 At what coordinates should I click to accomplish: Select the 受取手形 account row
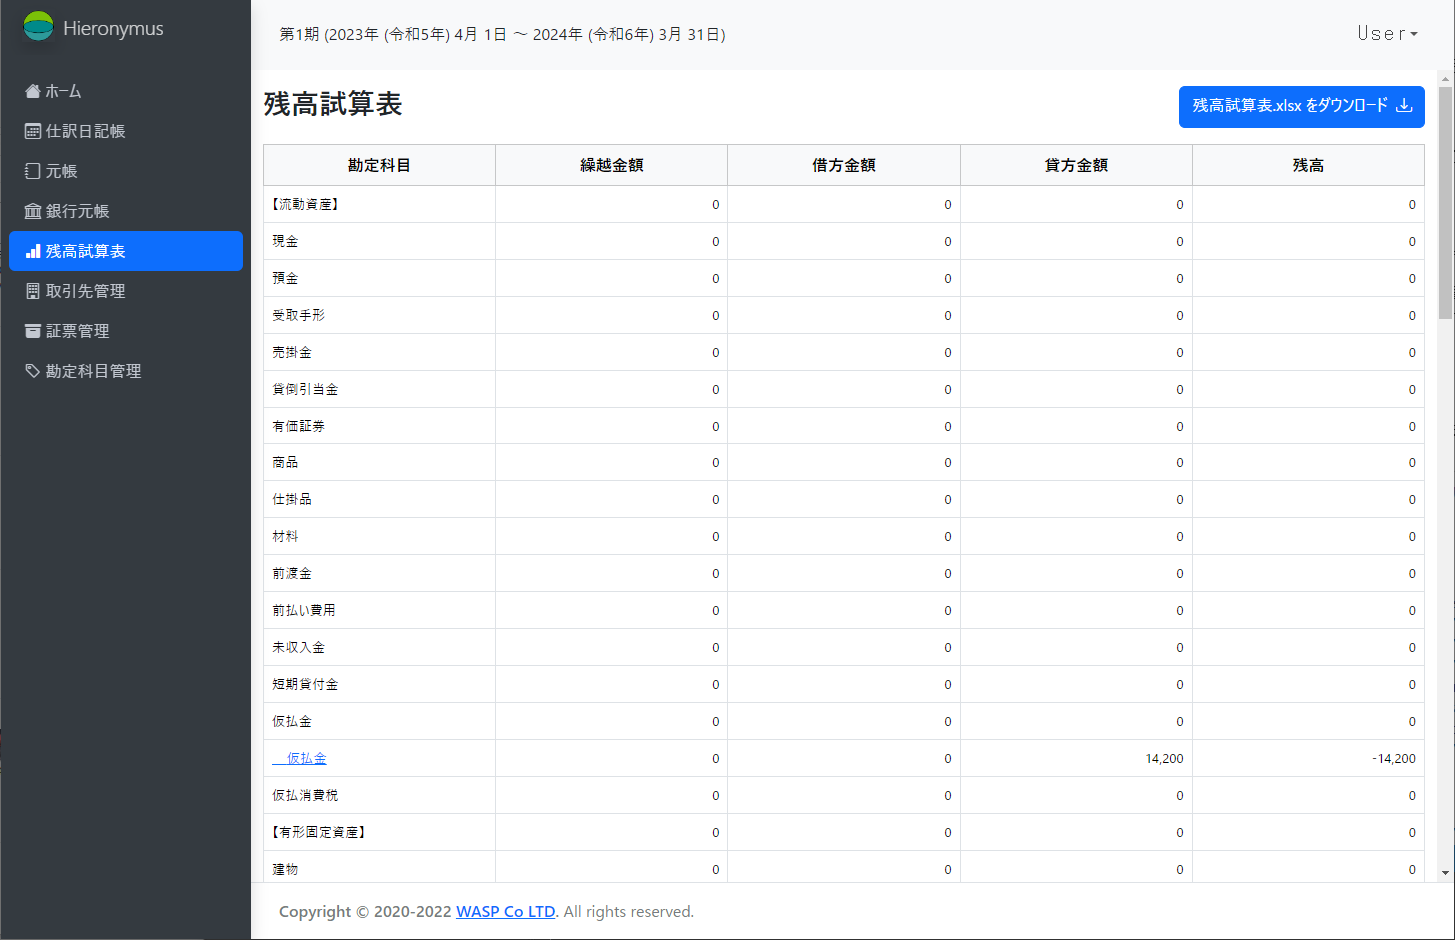[x=844, y=315]
